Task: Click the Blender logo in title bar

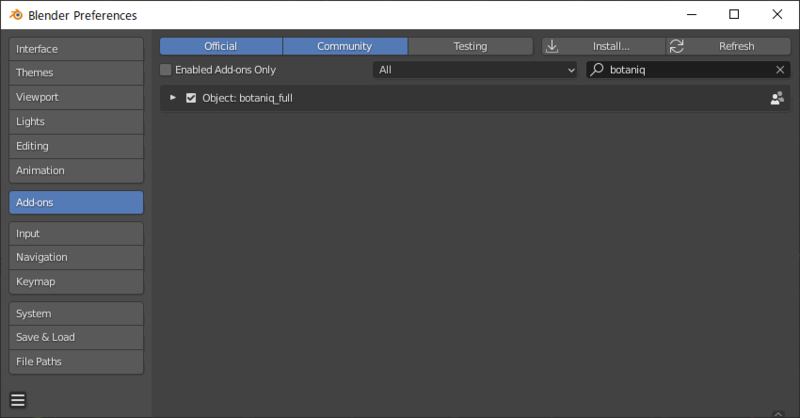Action: 16,15
